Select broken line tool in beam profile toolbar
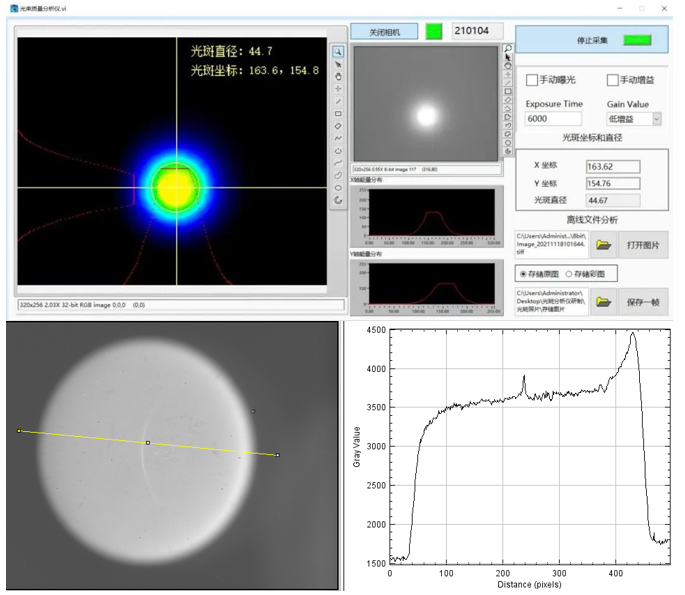This screenshot has width=685, height=595. click(338, 138)
